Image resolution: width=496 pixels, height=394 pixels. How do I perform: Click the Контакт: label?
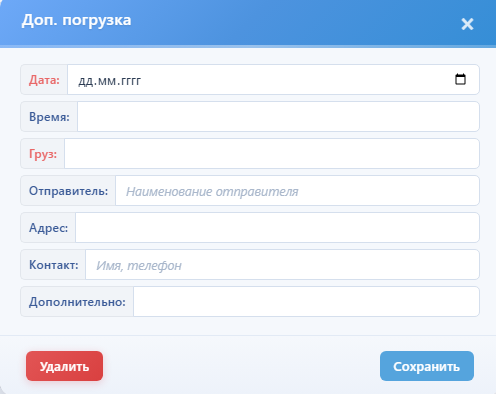53,265
